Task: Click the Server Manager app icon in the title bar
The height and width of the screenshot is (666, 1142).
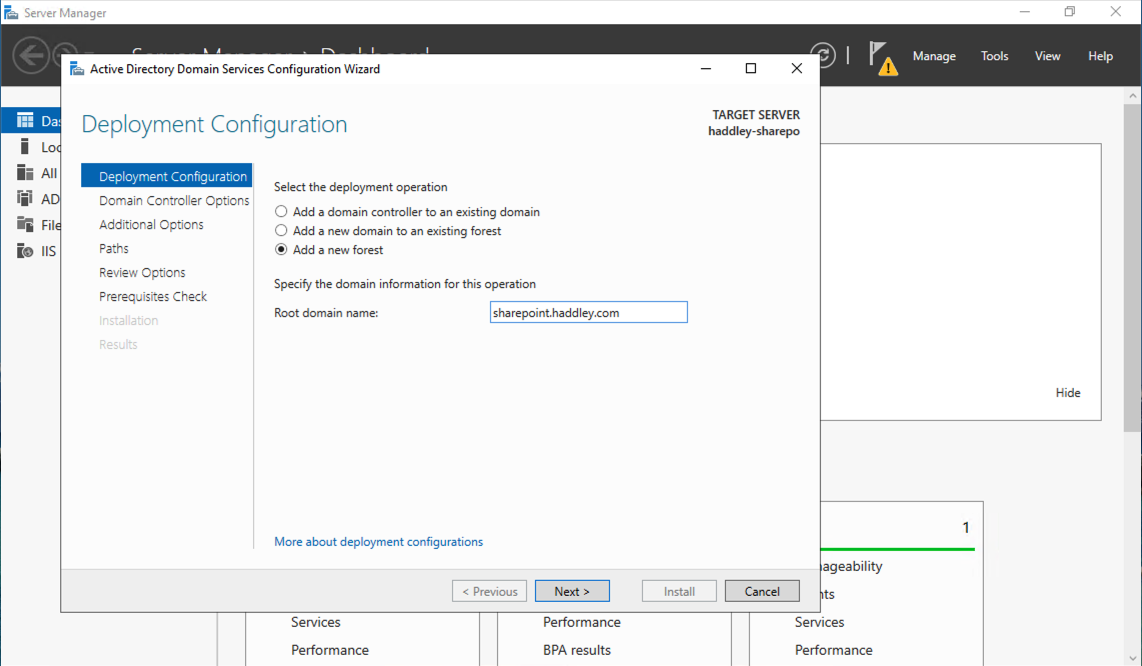Action: (x=11, y=12)
